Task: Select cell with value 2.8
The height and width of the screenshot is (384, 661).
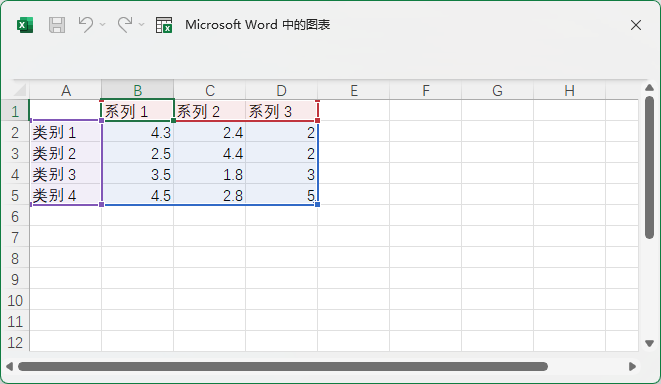Action: (210, 195)
